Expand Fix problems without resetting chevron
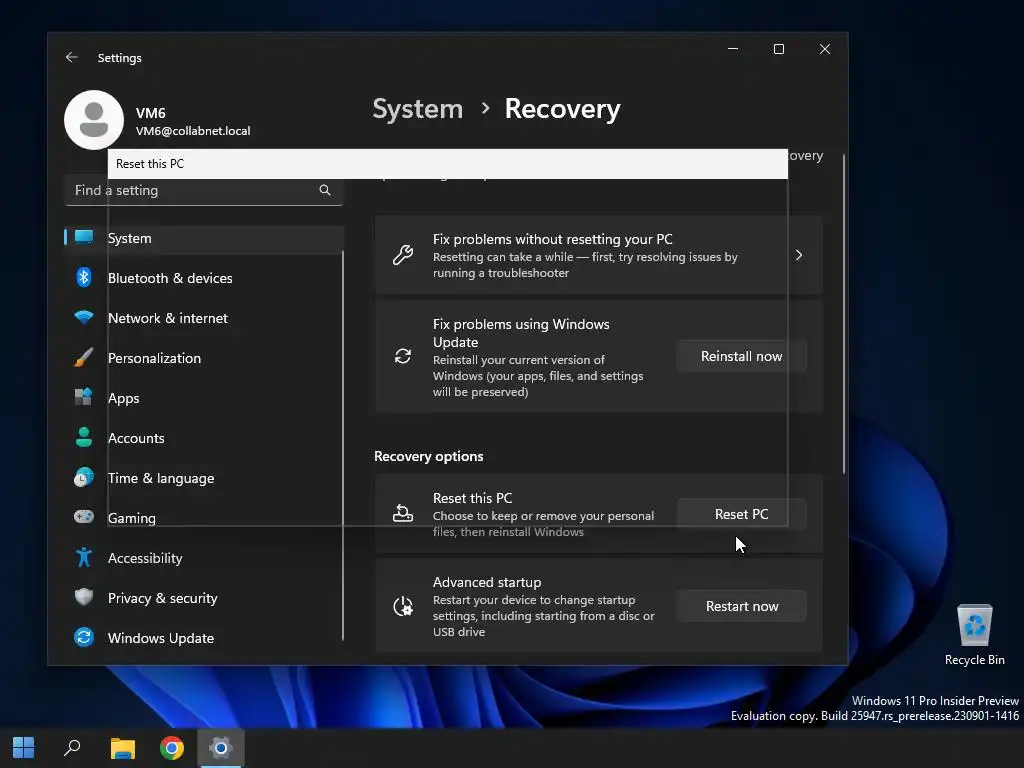The width and height of the screenshot is (1024, 768). tap(799, 255)
